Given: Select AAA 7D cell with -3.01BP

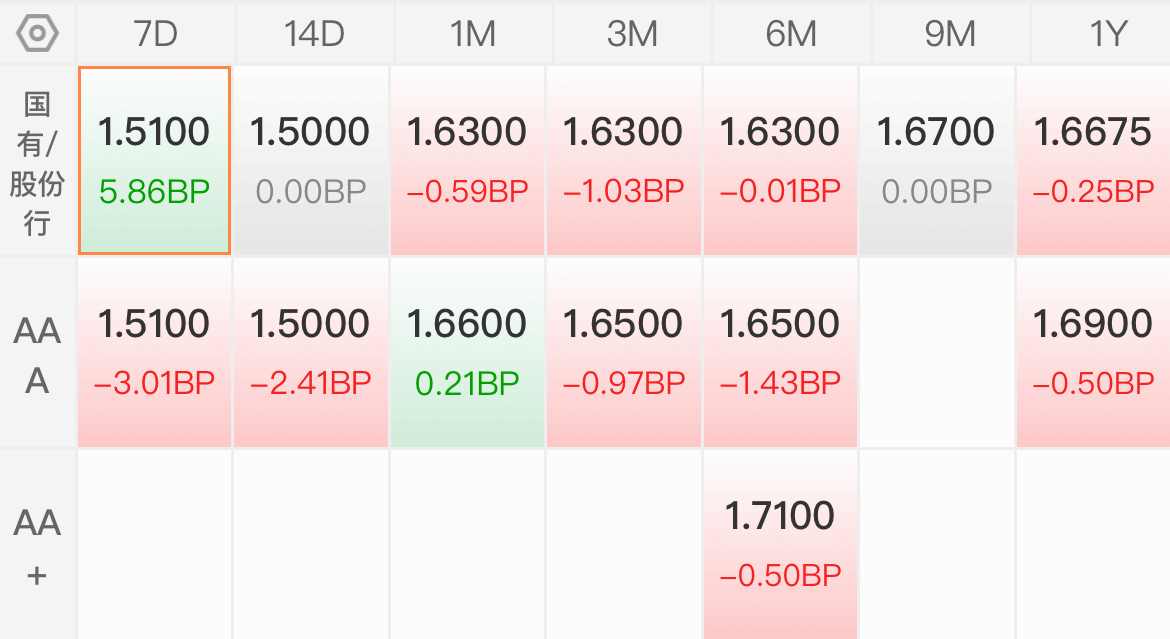Looking at the screenshot, I should click(154, 352).
